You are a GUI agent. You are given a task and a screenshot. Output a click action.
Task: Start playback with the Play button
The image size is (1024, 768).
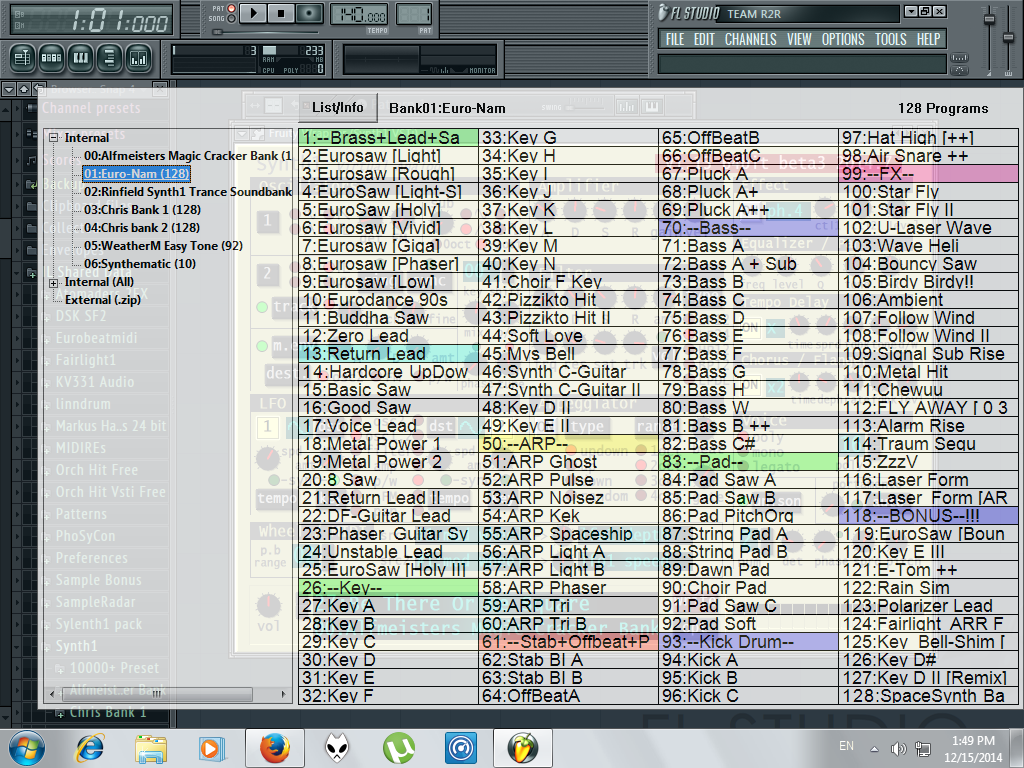tap(254, 12)
